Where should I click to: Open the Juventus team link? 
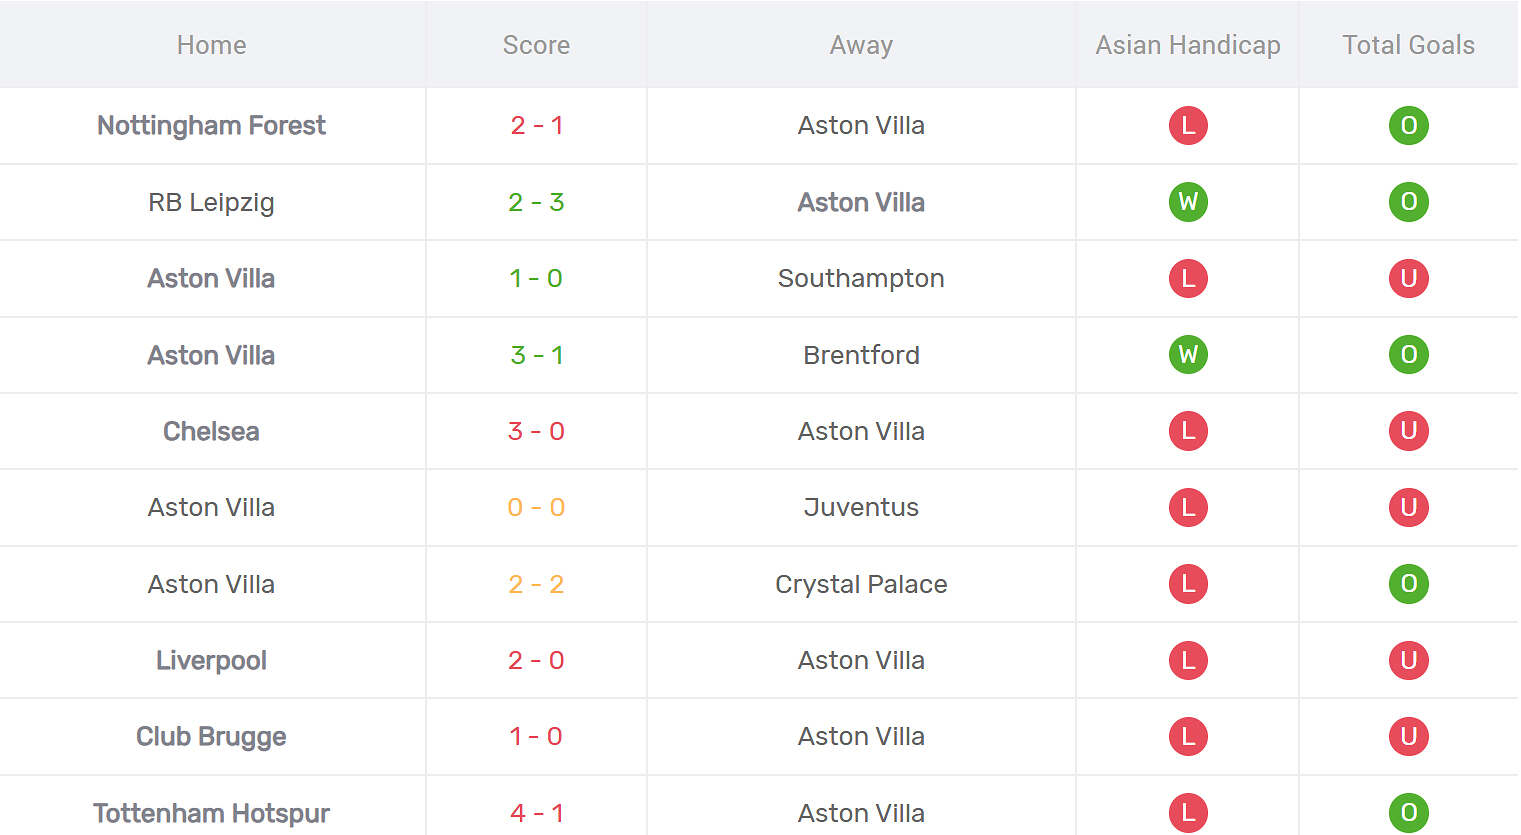[x=861, y=508]
